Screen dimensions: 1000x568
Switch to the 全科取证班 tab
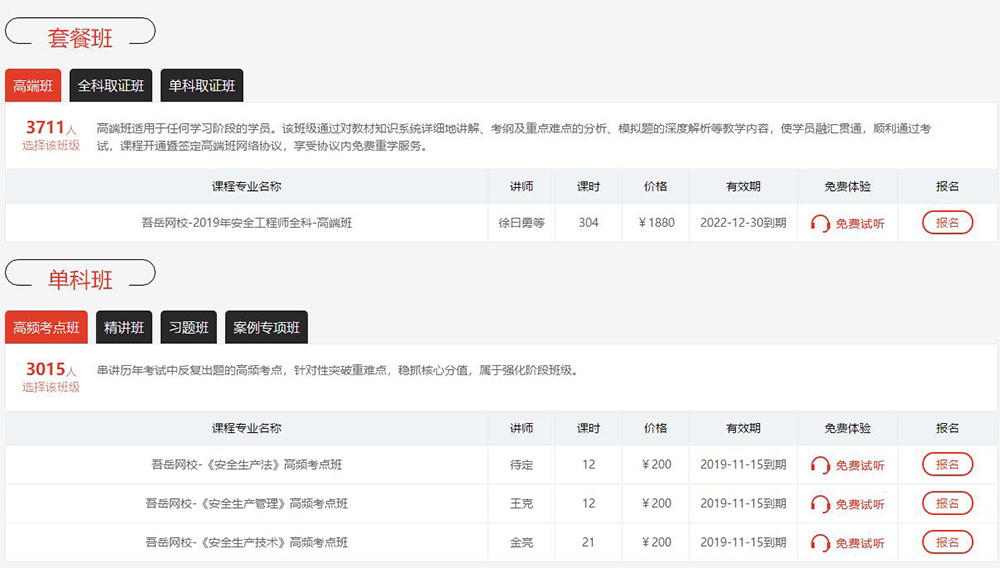pyautogui.click(x=111, y=85)
